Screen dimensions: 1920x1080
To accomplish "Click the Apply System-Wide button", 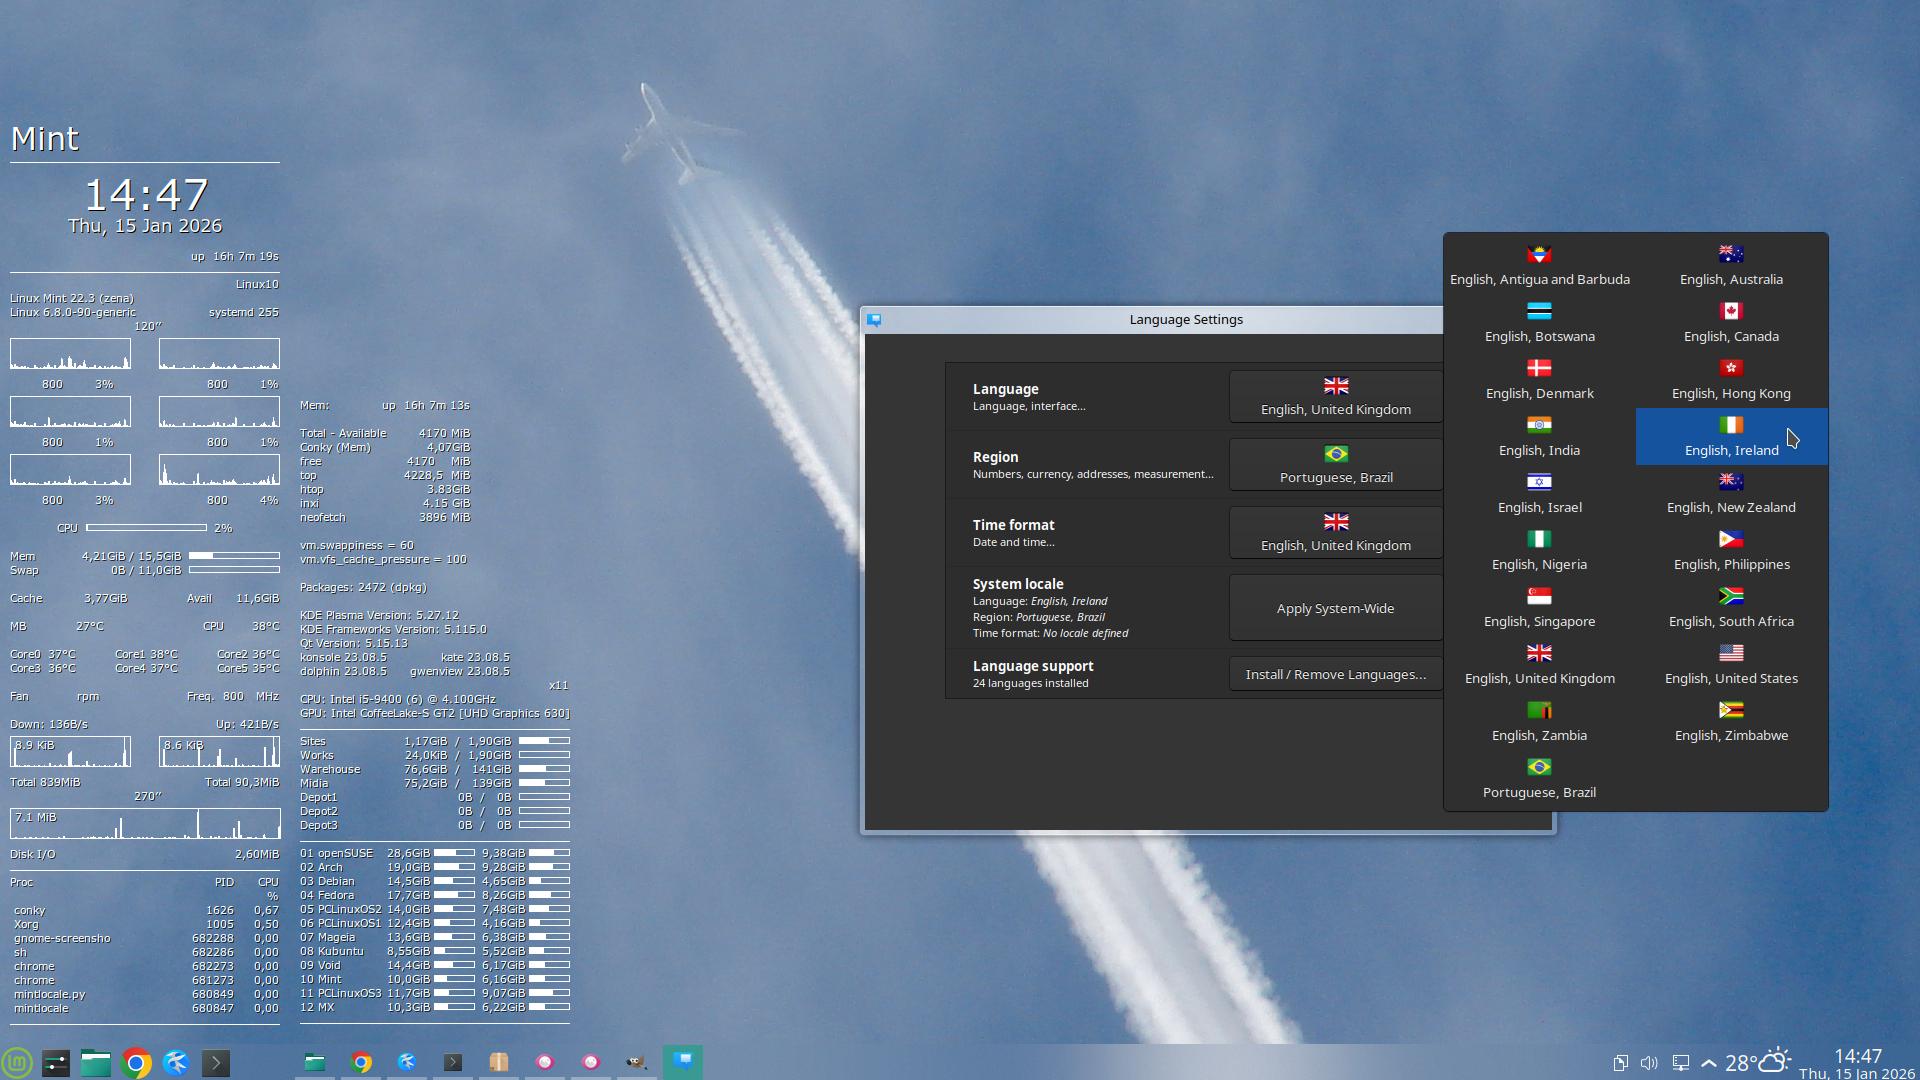I will tap(1335, 608).
